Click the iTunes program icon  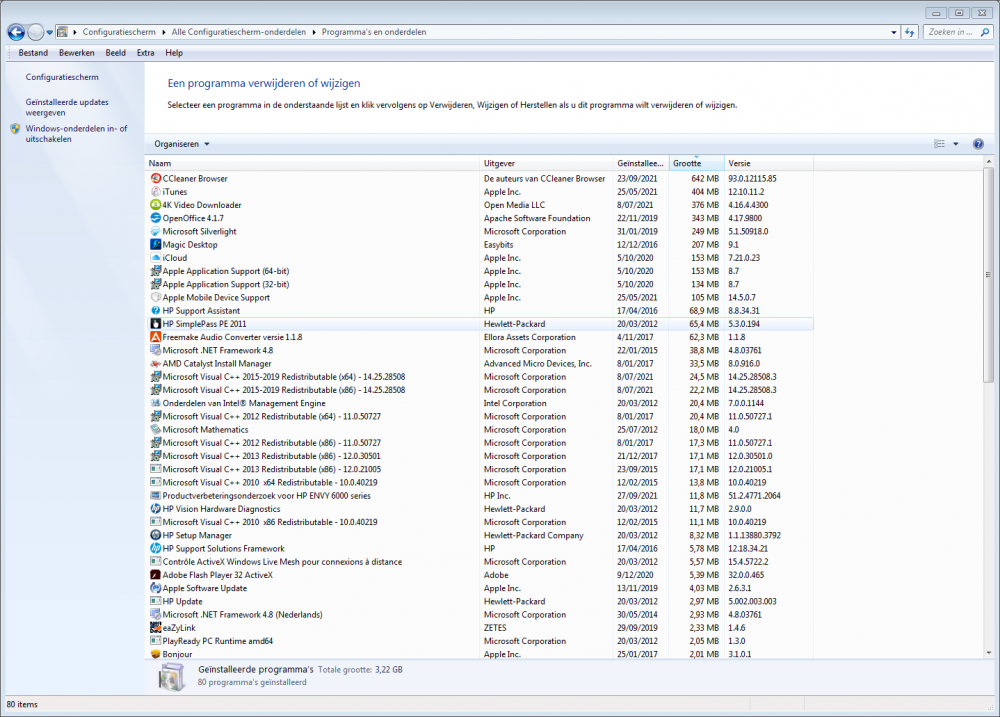point(155,192)
